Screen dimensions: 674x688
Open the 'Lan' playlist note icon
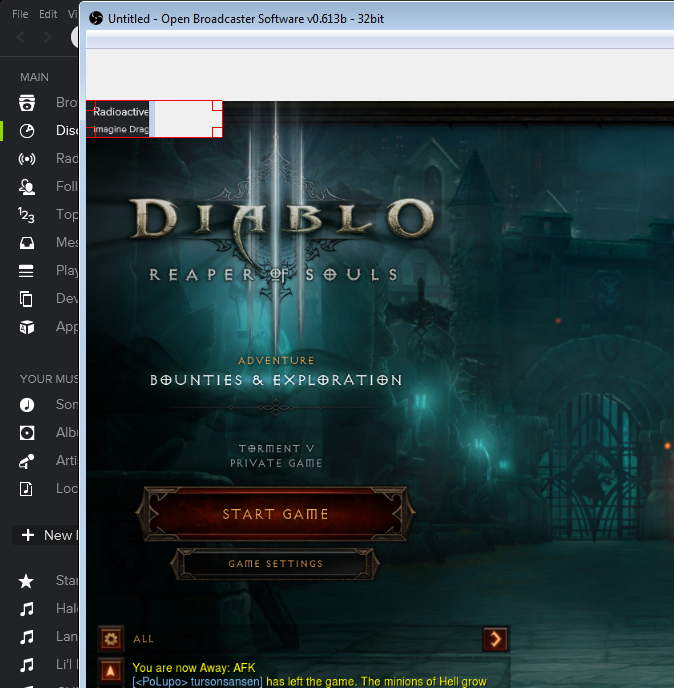pos(27,637)
